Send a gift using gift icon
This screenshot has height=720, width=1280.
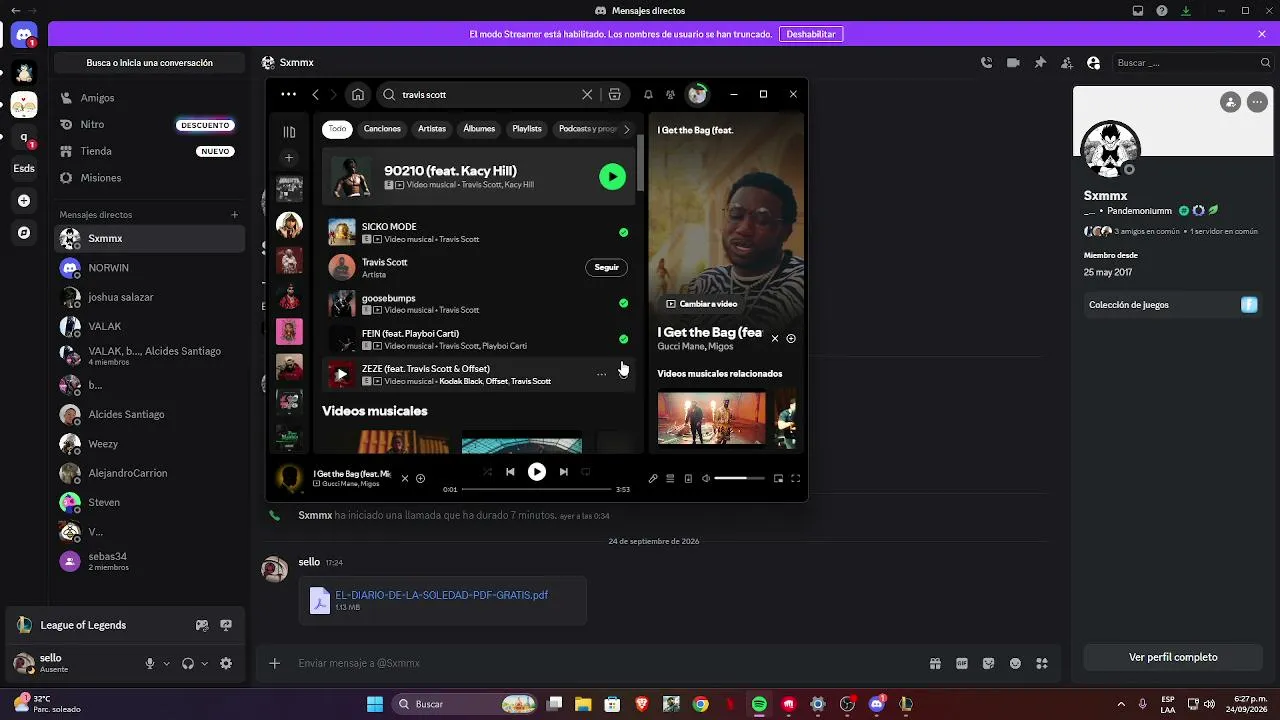[x=935, y=663]
